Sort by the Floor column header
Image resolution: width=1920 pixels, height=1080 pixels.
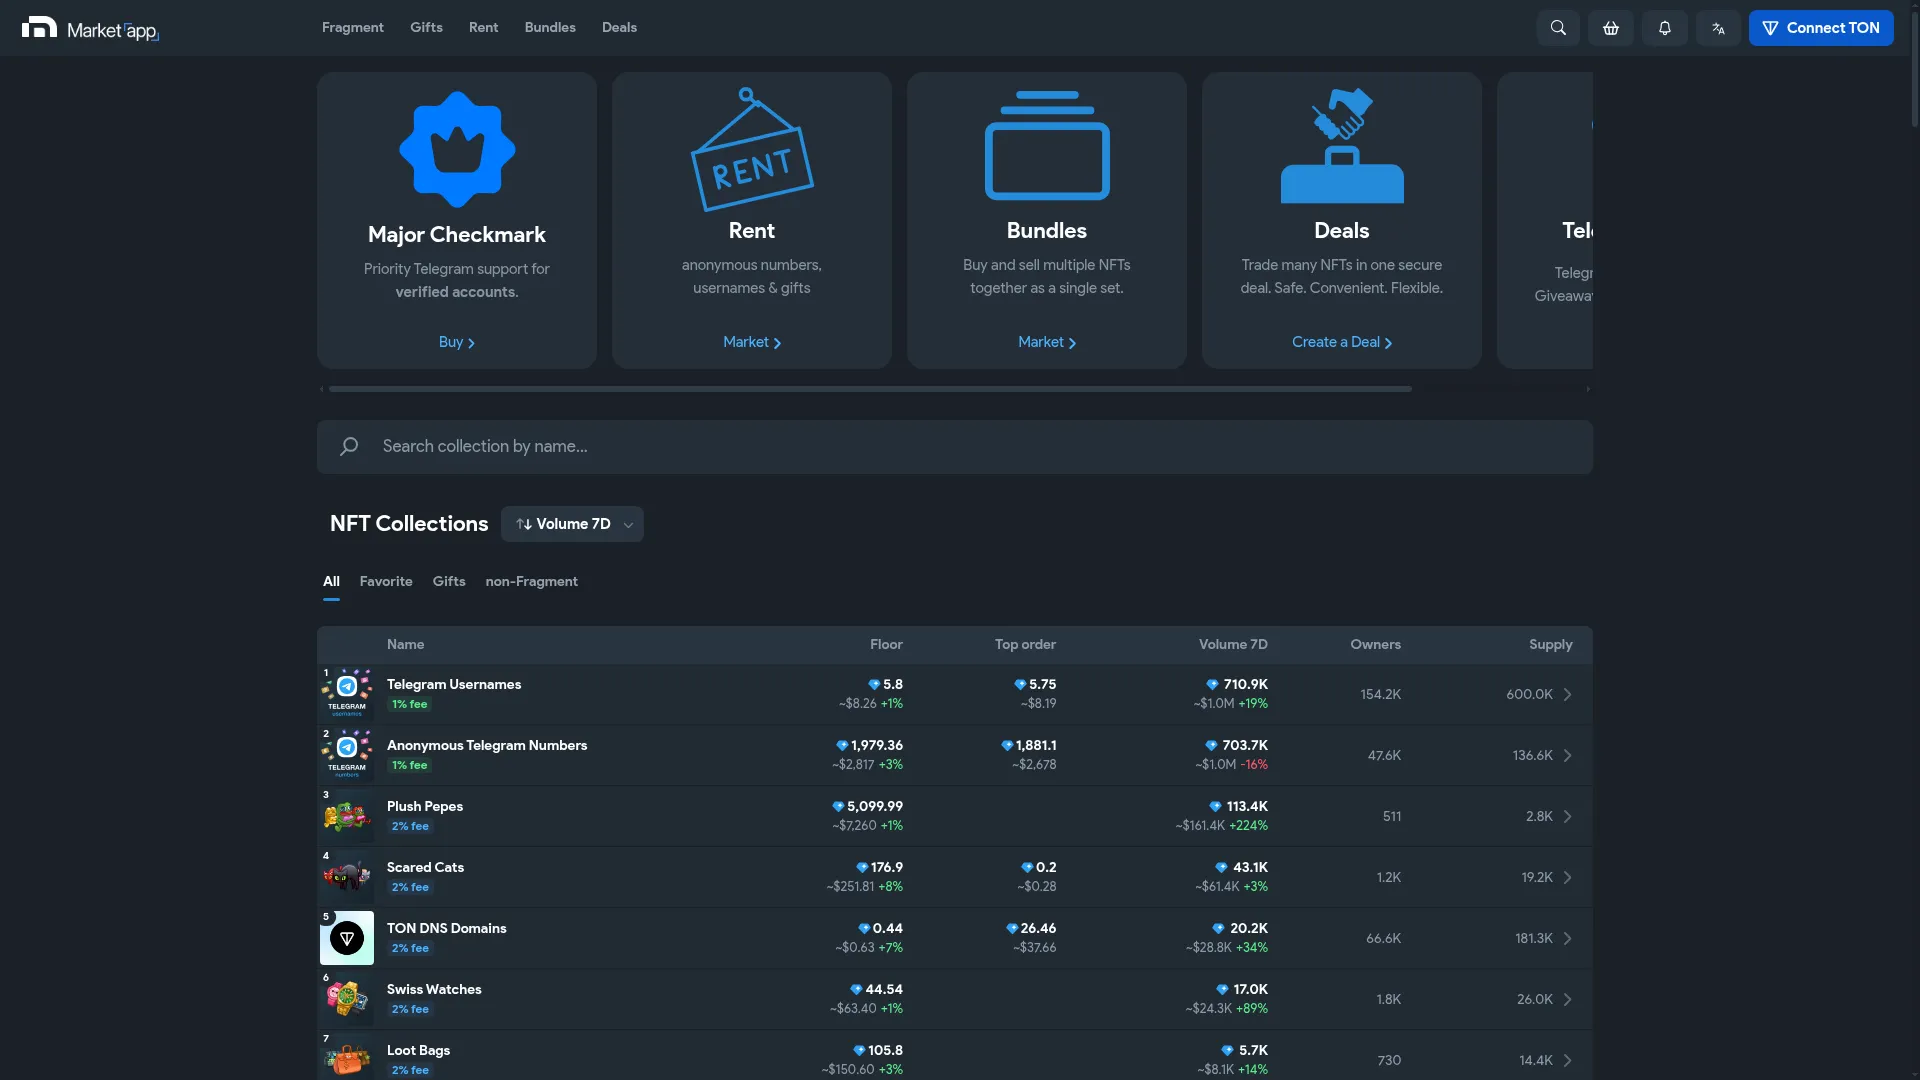pyautogui.click(x=886, y=645)
